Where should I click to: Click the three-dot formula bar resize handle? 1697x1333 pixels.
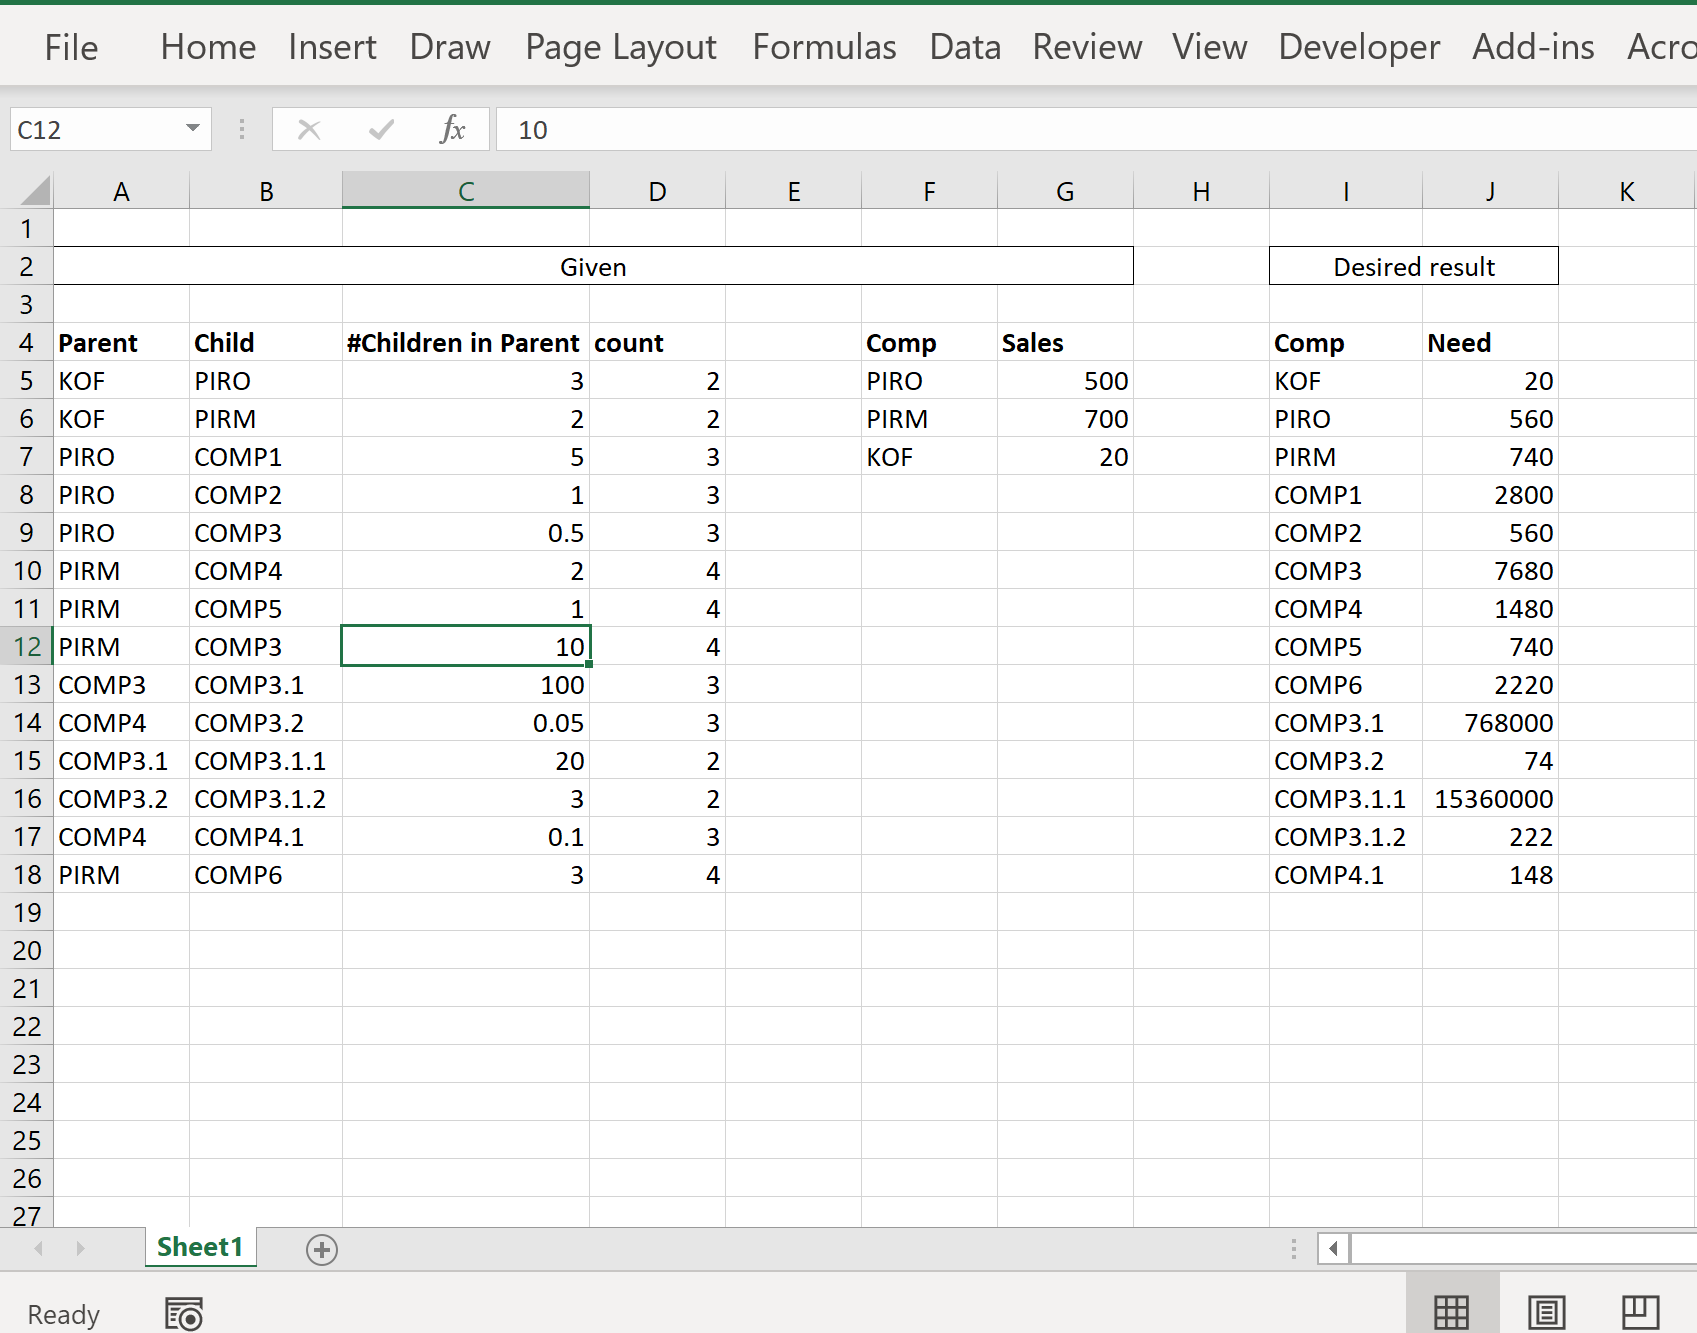tap(241, 129)
